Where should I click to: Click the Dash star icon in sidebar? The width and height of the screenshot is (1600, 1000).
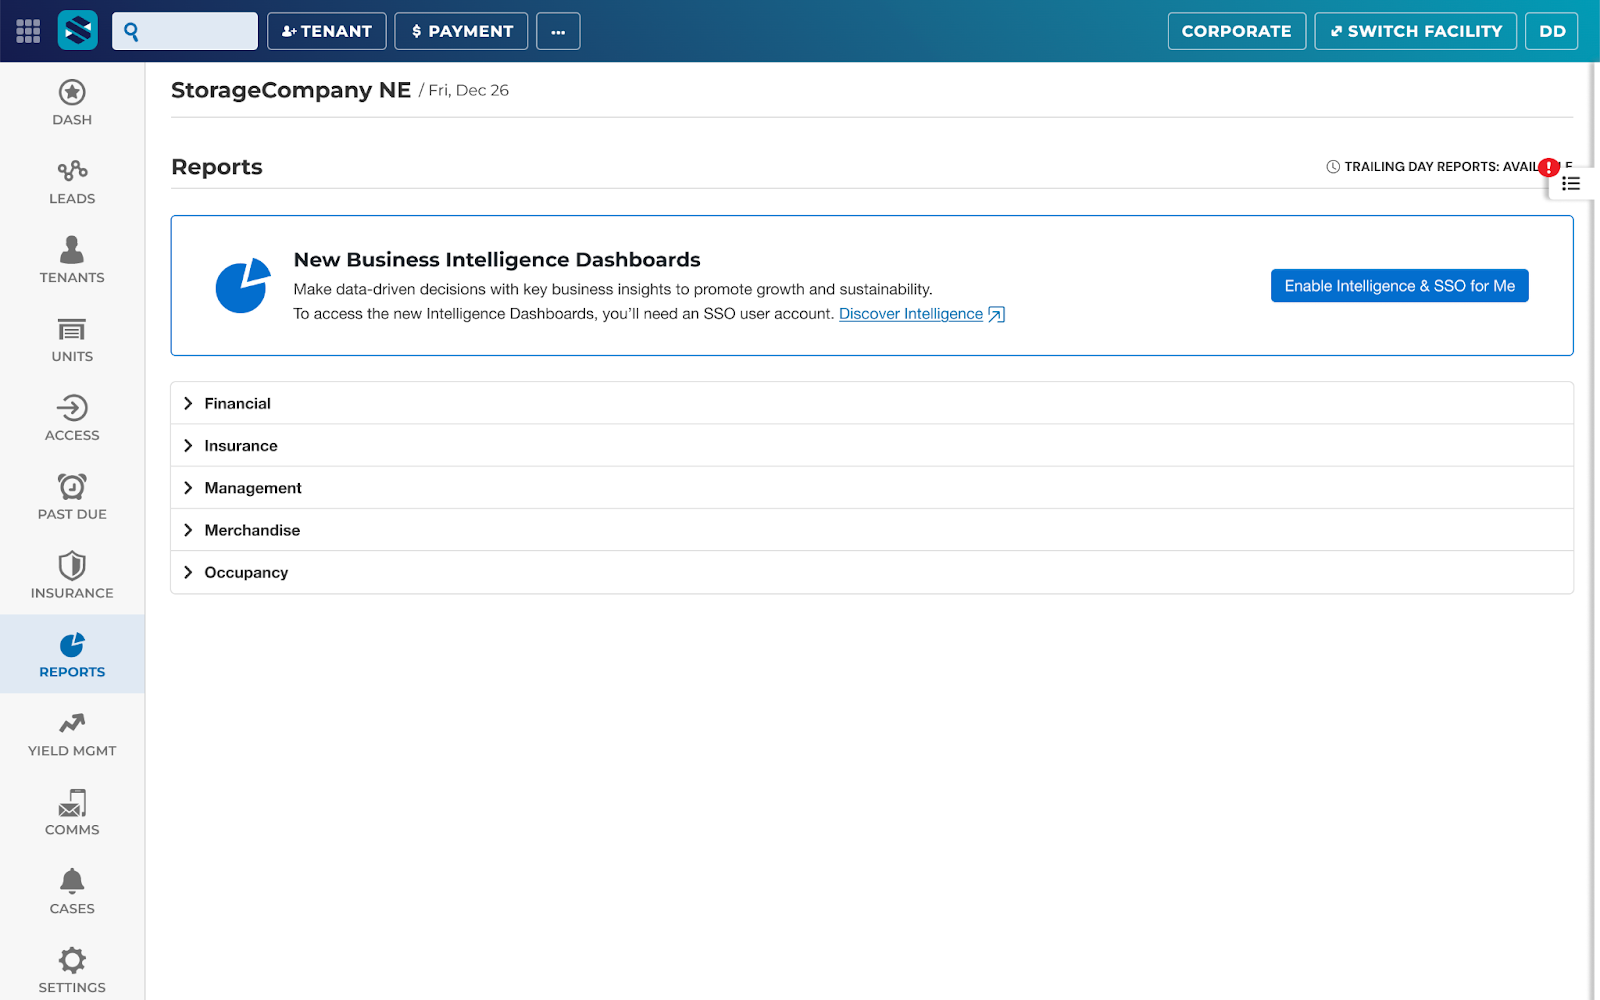point(72,93)
